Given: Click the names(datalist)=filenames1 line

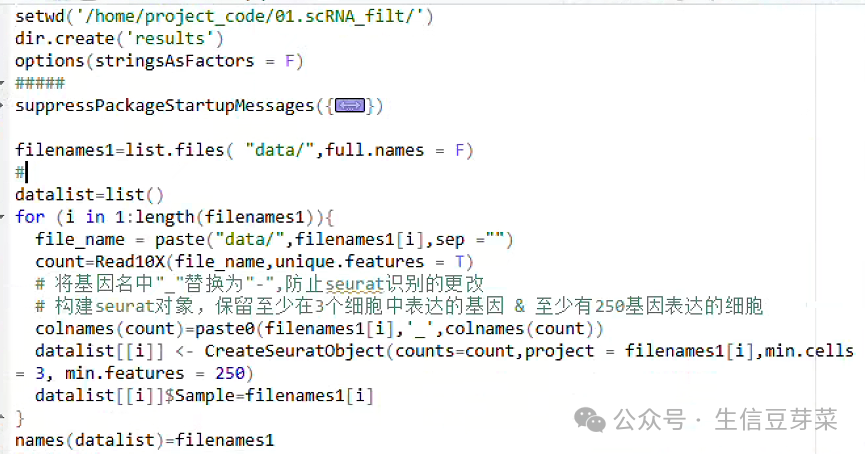Looking at the screenshot, I should [145, 440].
